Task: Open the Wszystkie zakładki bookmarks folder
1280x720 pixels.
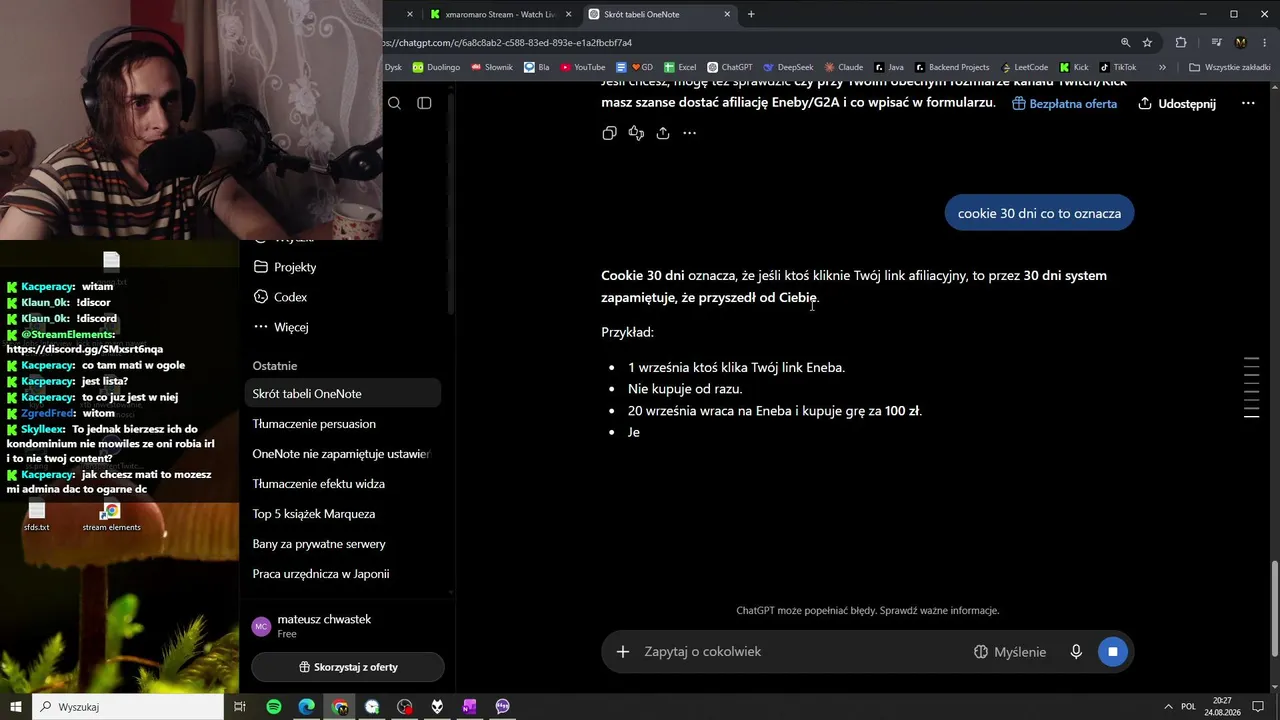Action: pos(1230,68)
